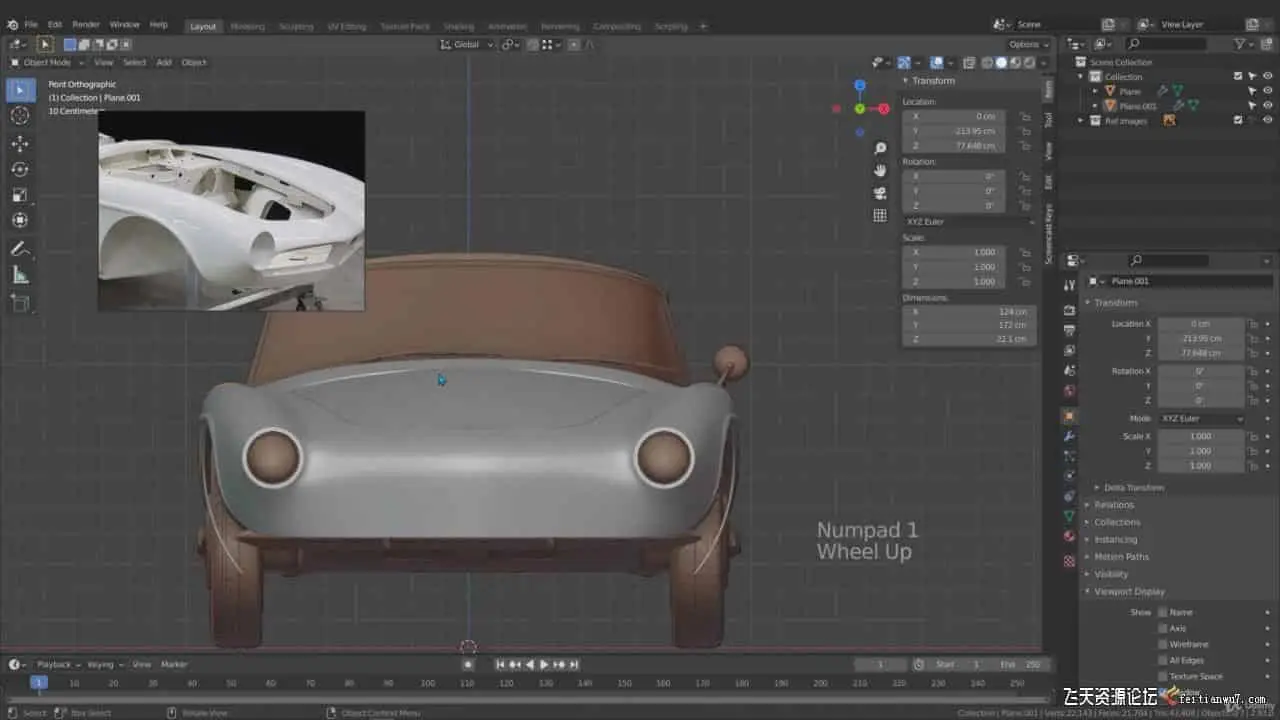Open the Global transform orientation dropdown
The height and width of the screenshot is (720, 1280).
pos(467,44)
